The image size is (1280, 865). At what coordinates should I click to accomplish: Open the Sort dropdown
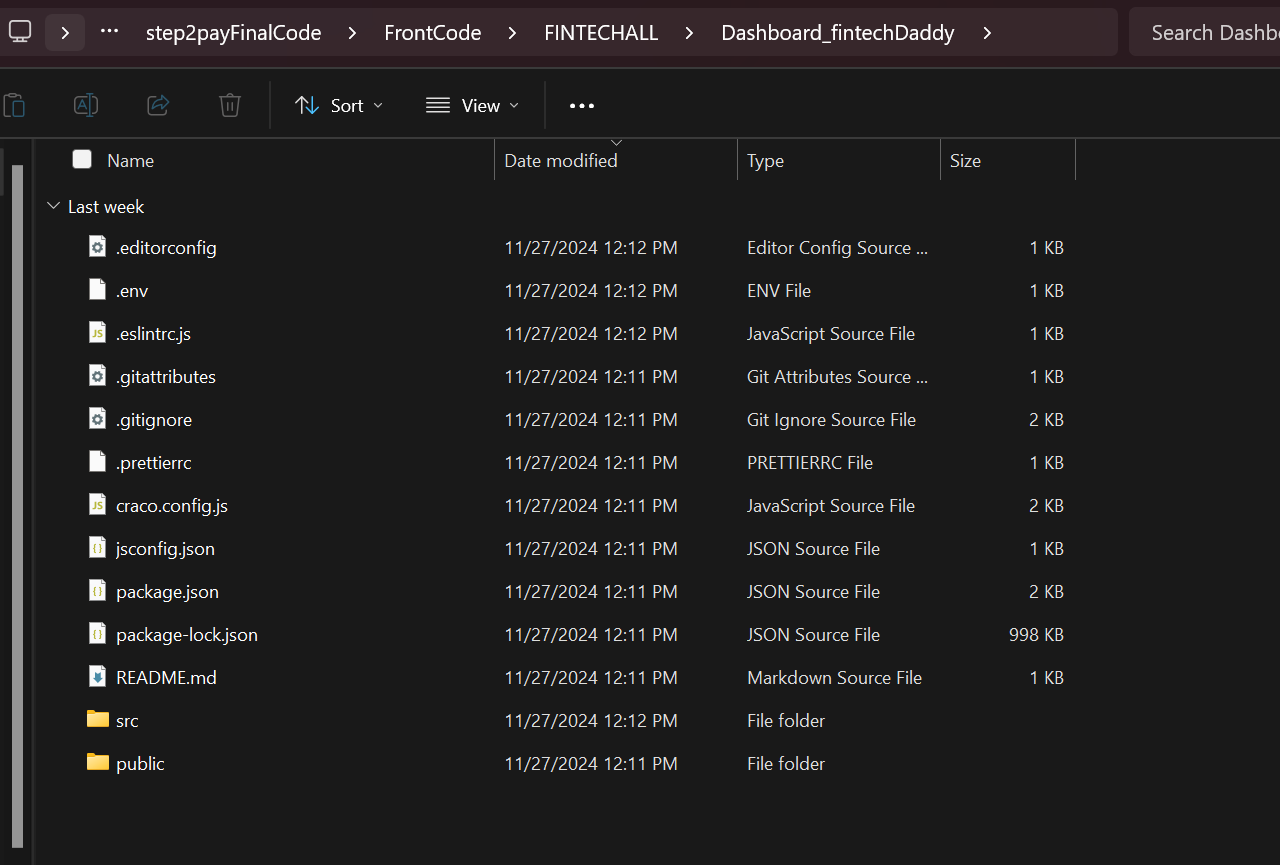point(339,105)
